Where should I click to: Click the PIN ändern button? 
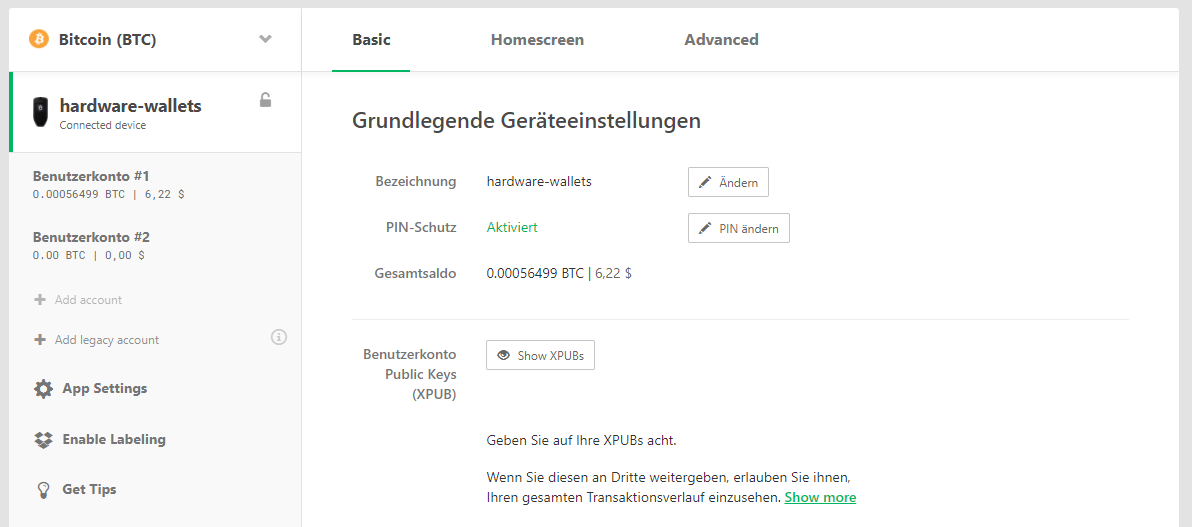(x=739, y=228)
